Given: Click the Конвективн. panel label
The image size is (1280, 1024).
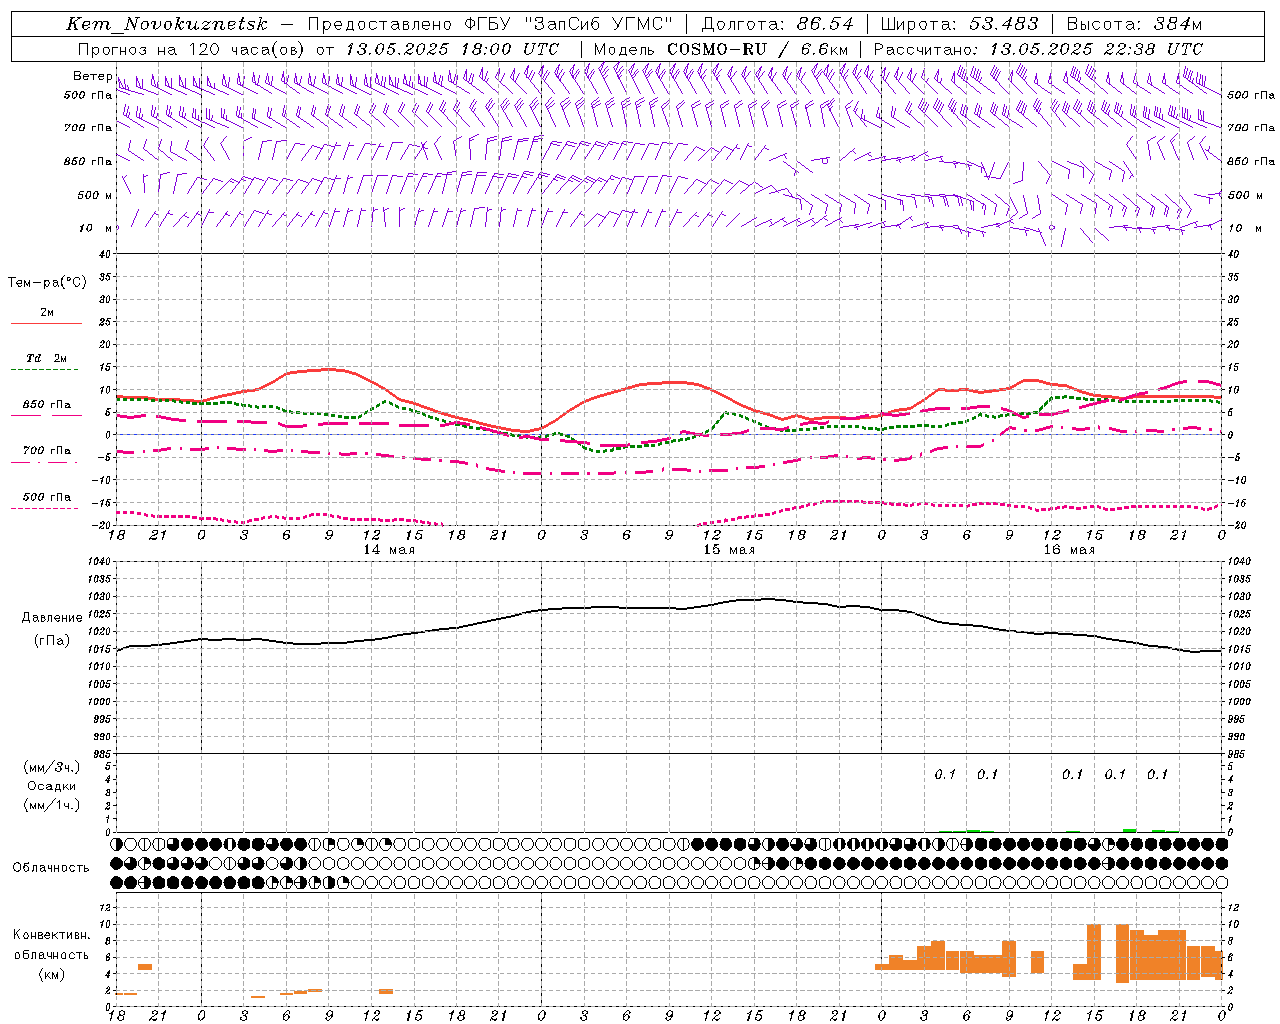Looking at the screenshot, I should (52, 934).
